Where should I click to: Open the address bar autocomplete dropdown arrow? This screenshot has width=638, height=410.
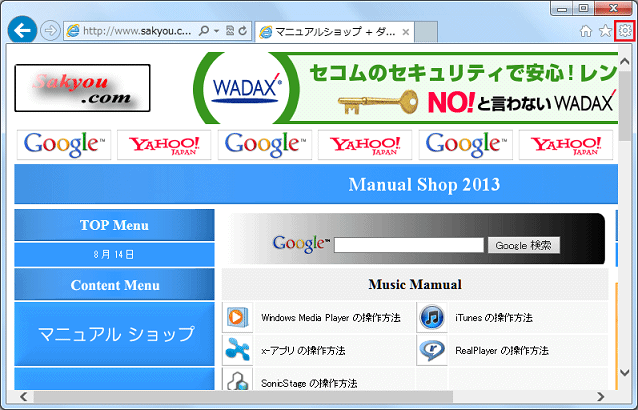pos(216,31)
